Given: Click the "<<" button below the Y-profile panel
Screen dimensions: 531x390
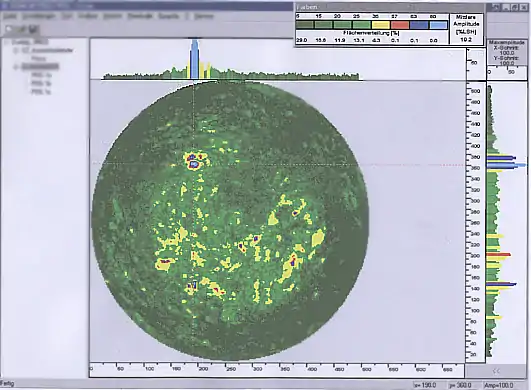Looking at the screenshot, I should [496, 371].
